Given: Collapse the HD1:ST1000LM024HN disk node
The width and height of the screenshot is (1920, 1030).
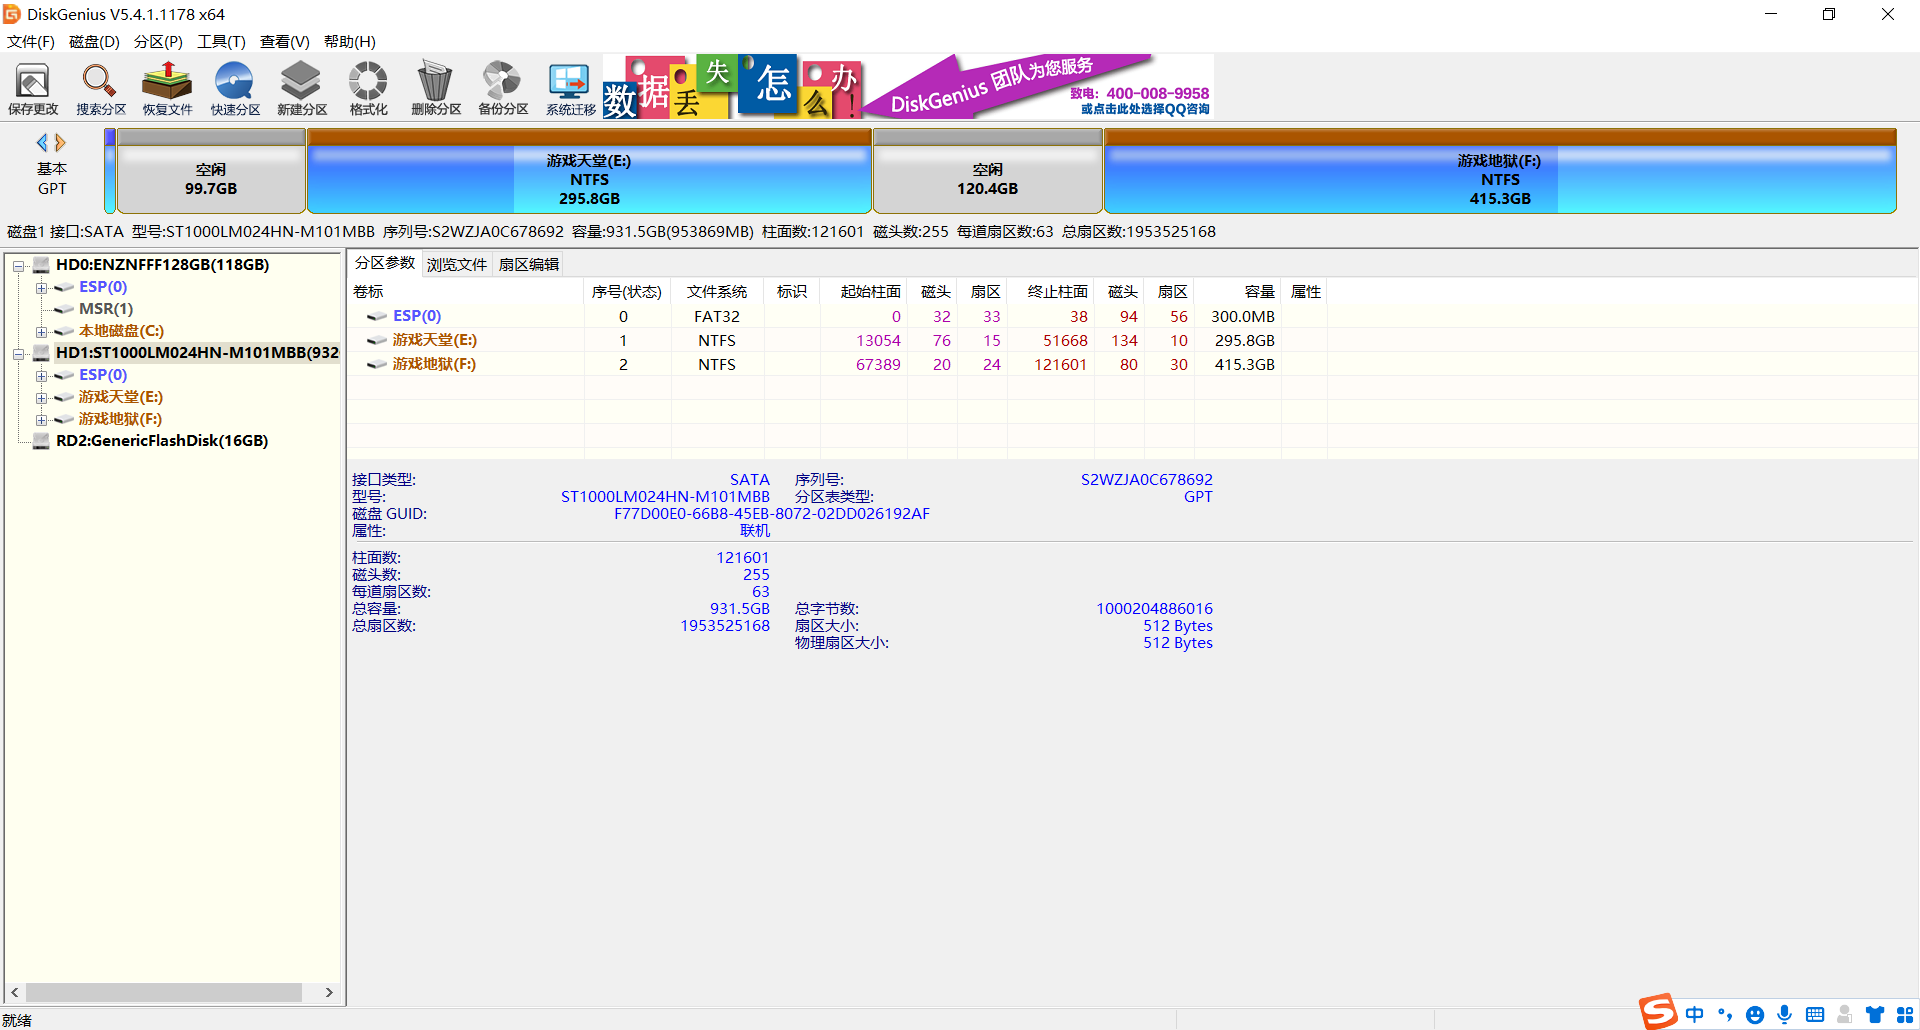Looking at the screenshot, I should tap(18, 354).
